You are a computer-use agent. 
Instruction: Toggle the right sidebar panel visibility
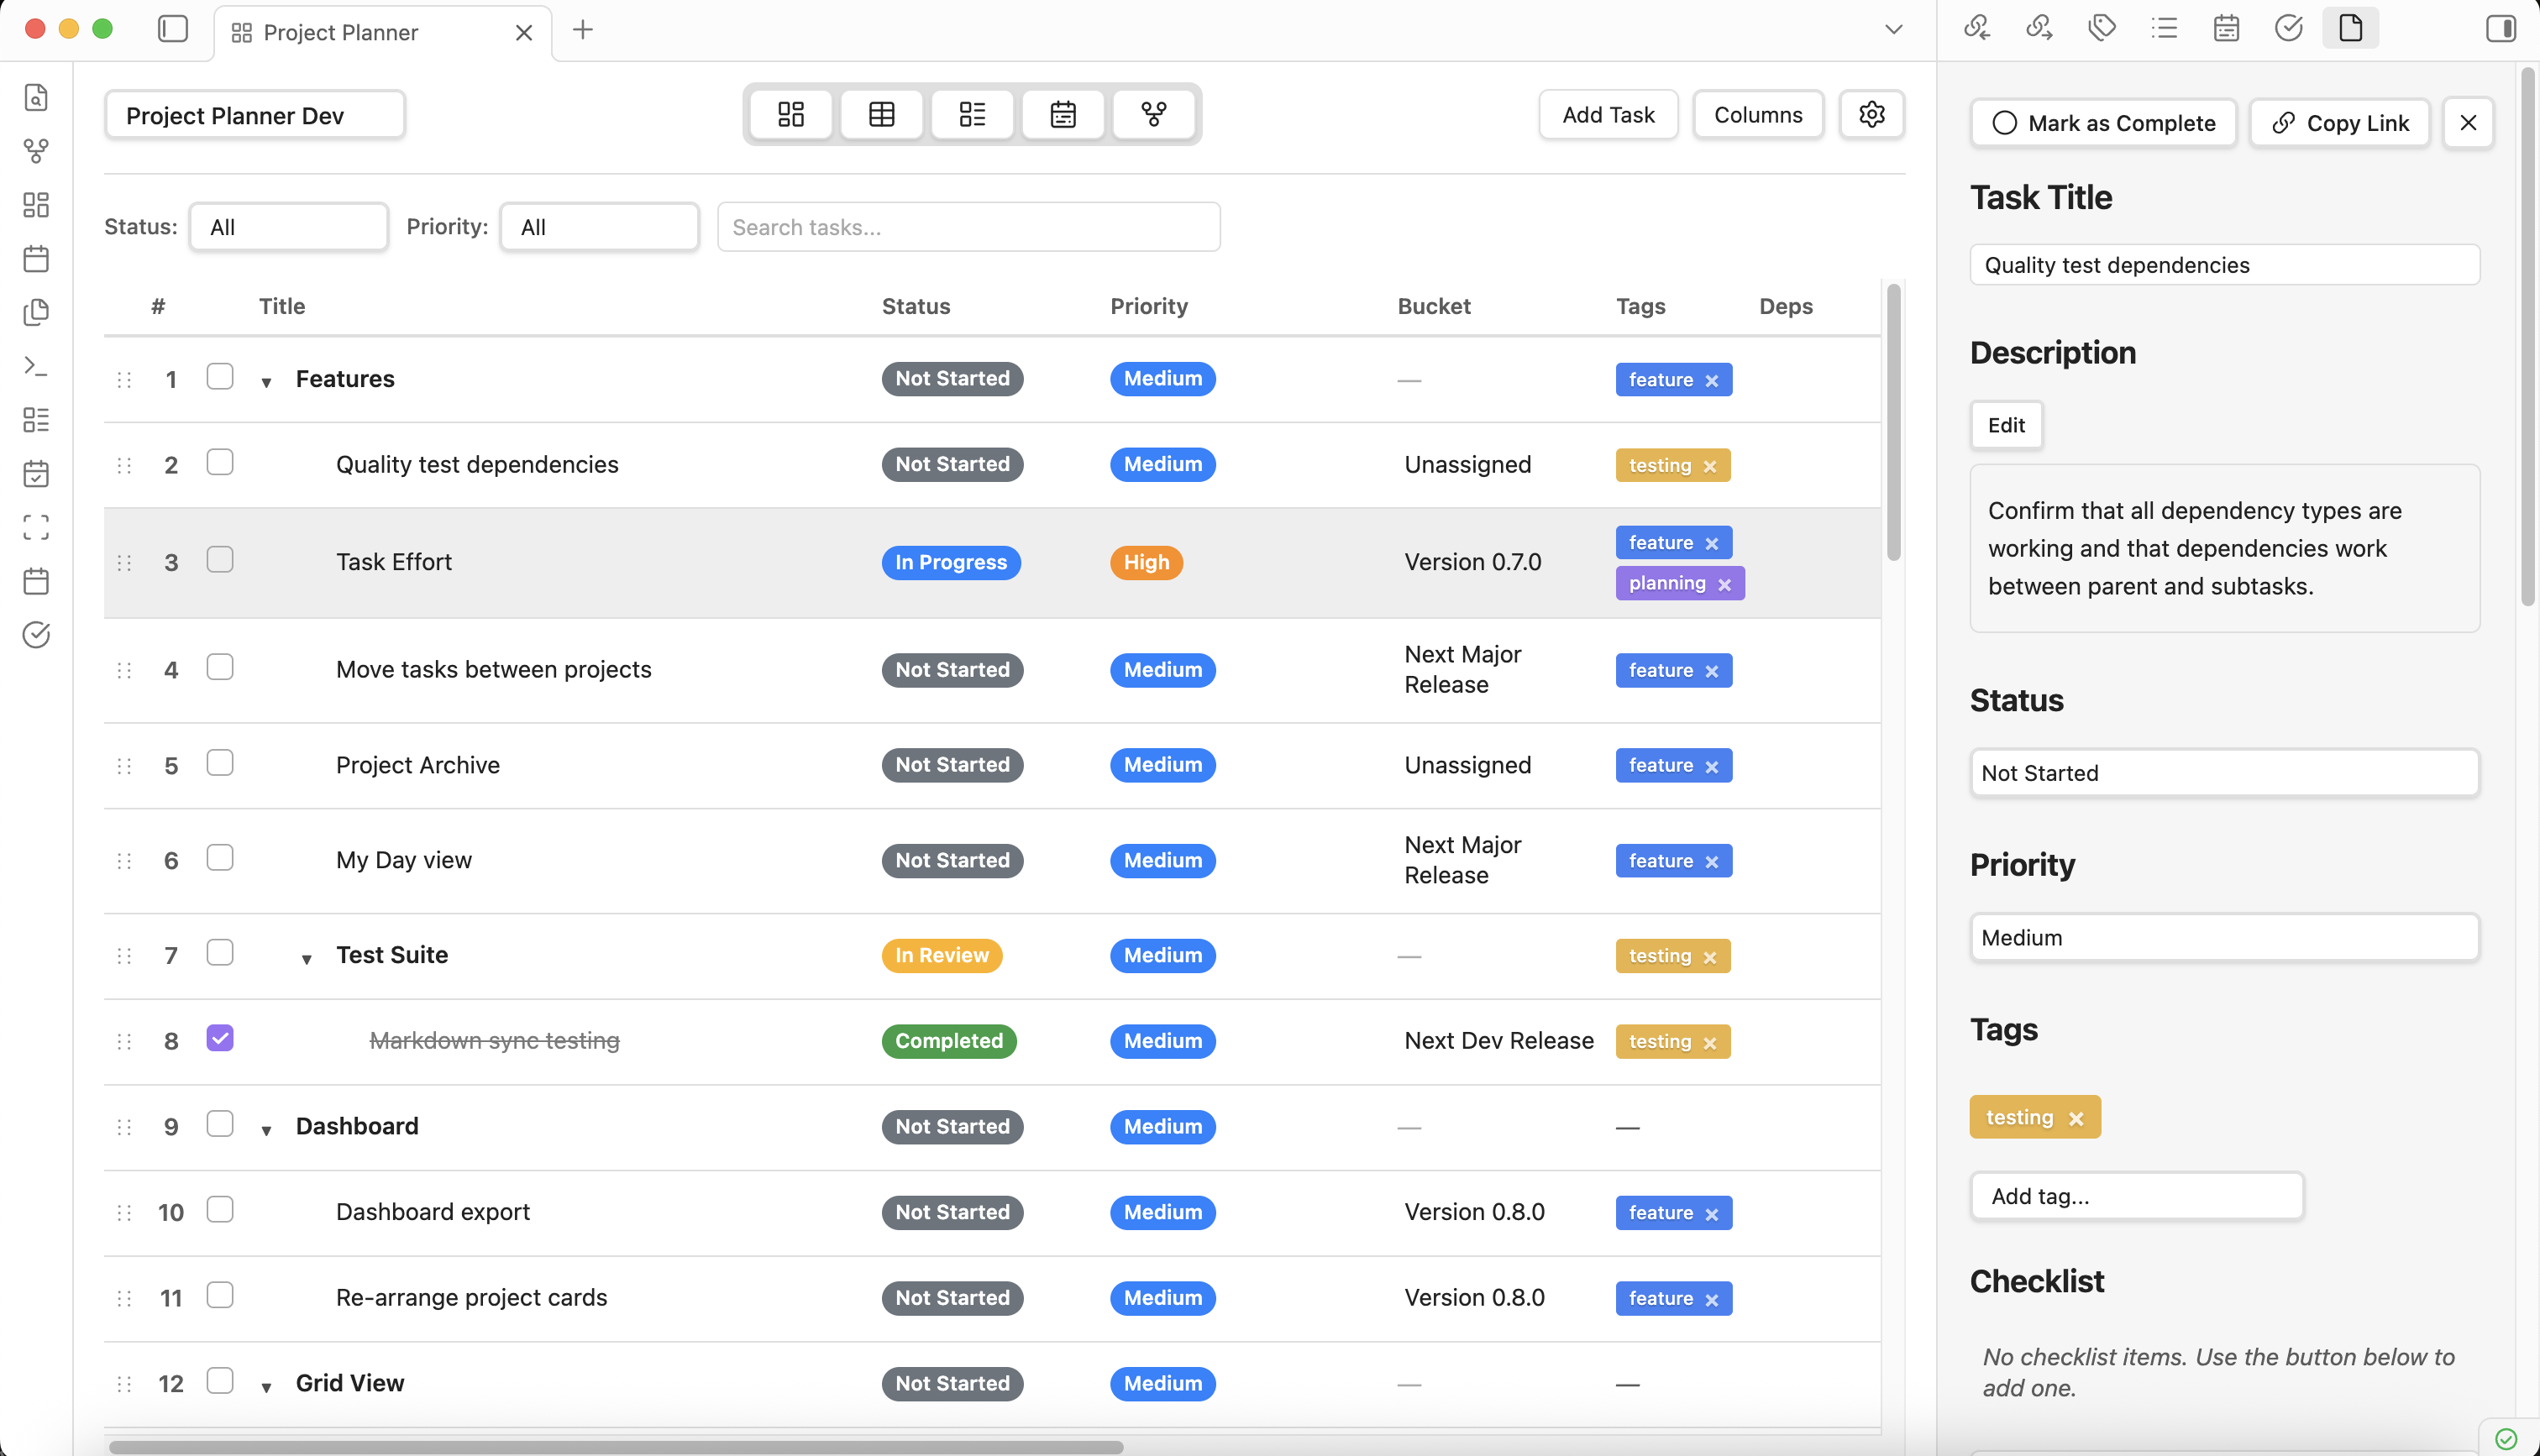[x=2500, y=28]
